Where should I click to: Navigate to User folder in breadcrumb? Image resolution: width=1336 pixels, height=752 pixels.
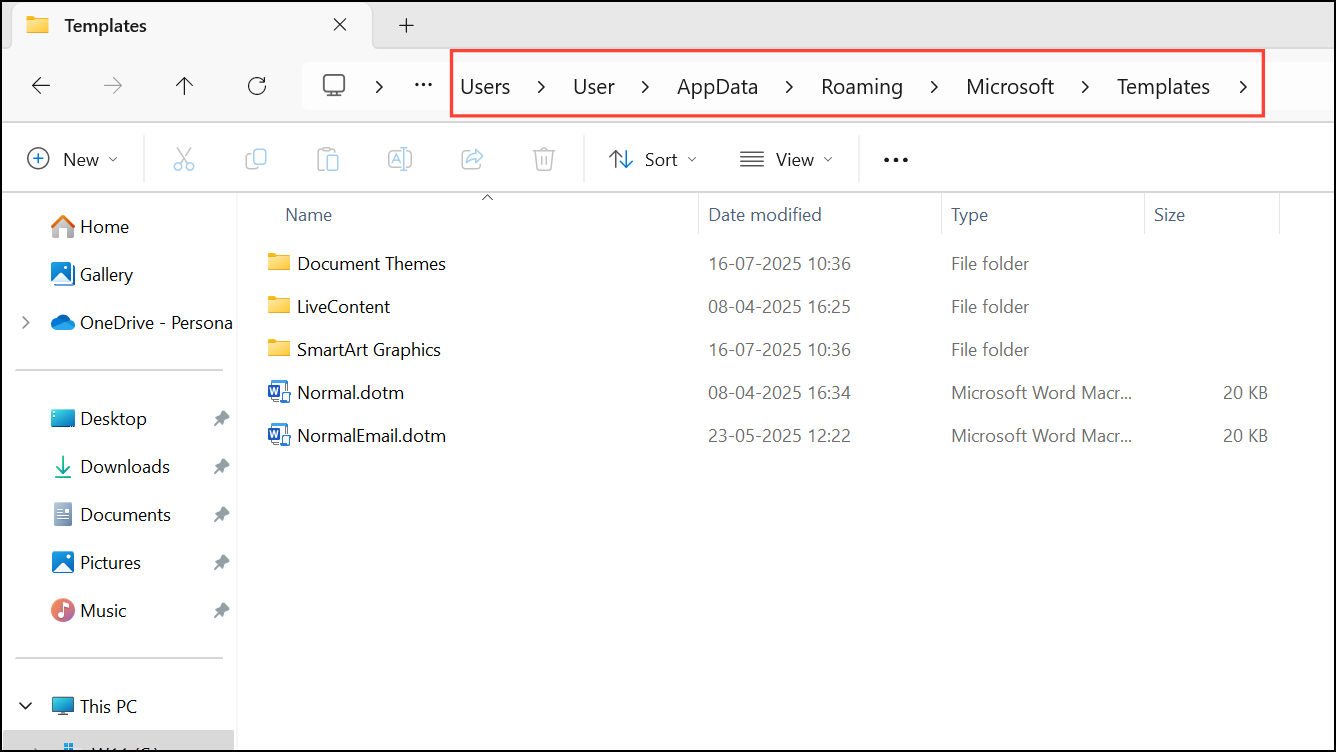(594, 87)
